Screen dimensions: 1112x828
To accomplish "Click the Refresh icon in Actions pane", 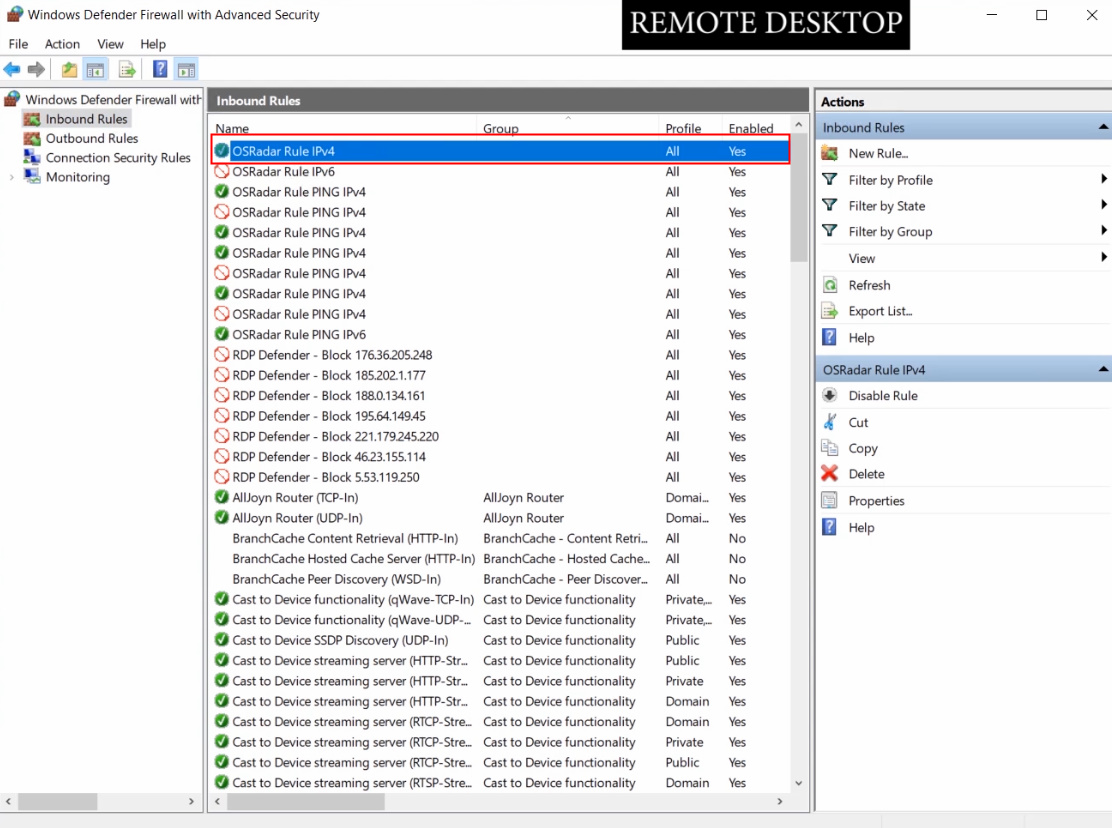I will pyautogui.click(x=830, y=285).
